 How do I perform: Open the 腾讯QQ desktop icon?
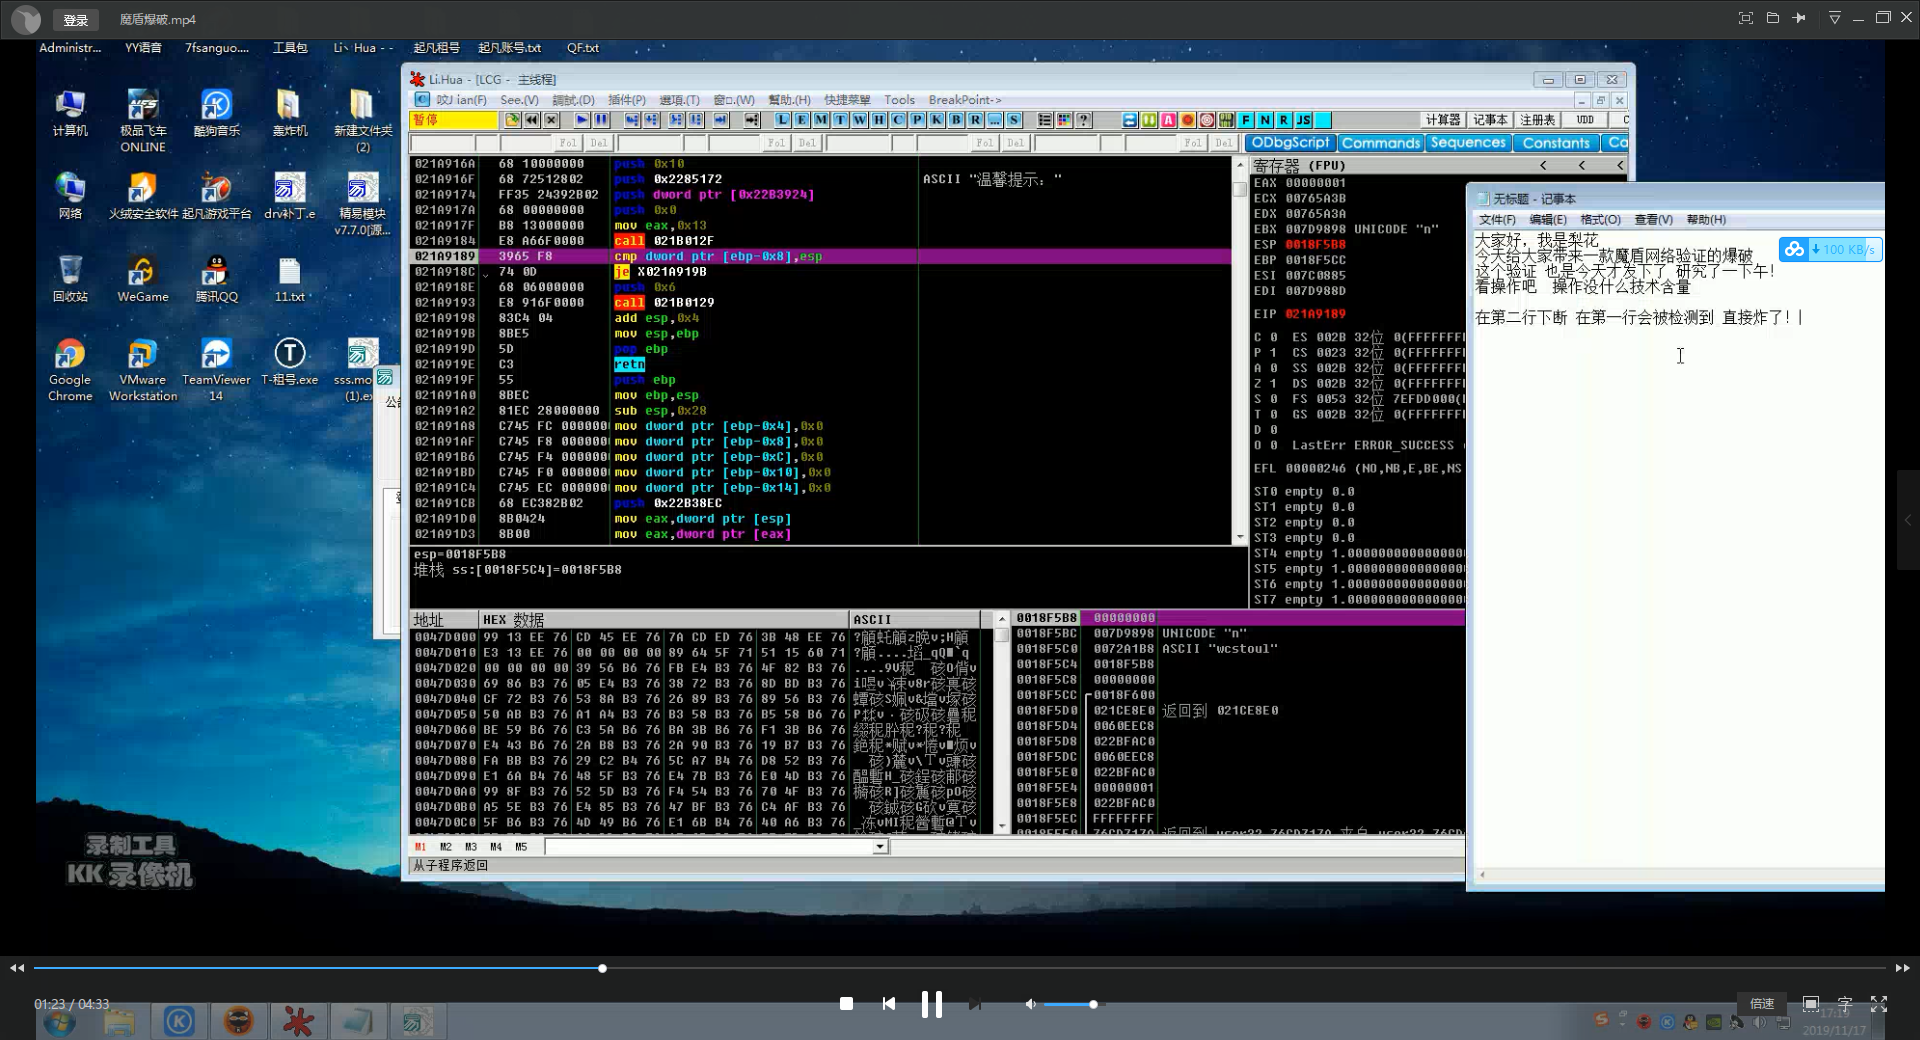216,279
